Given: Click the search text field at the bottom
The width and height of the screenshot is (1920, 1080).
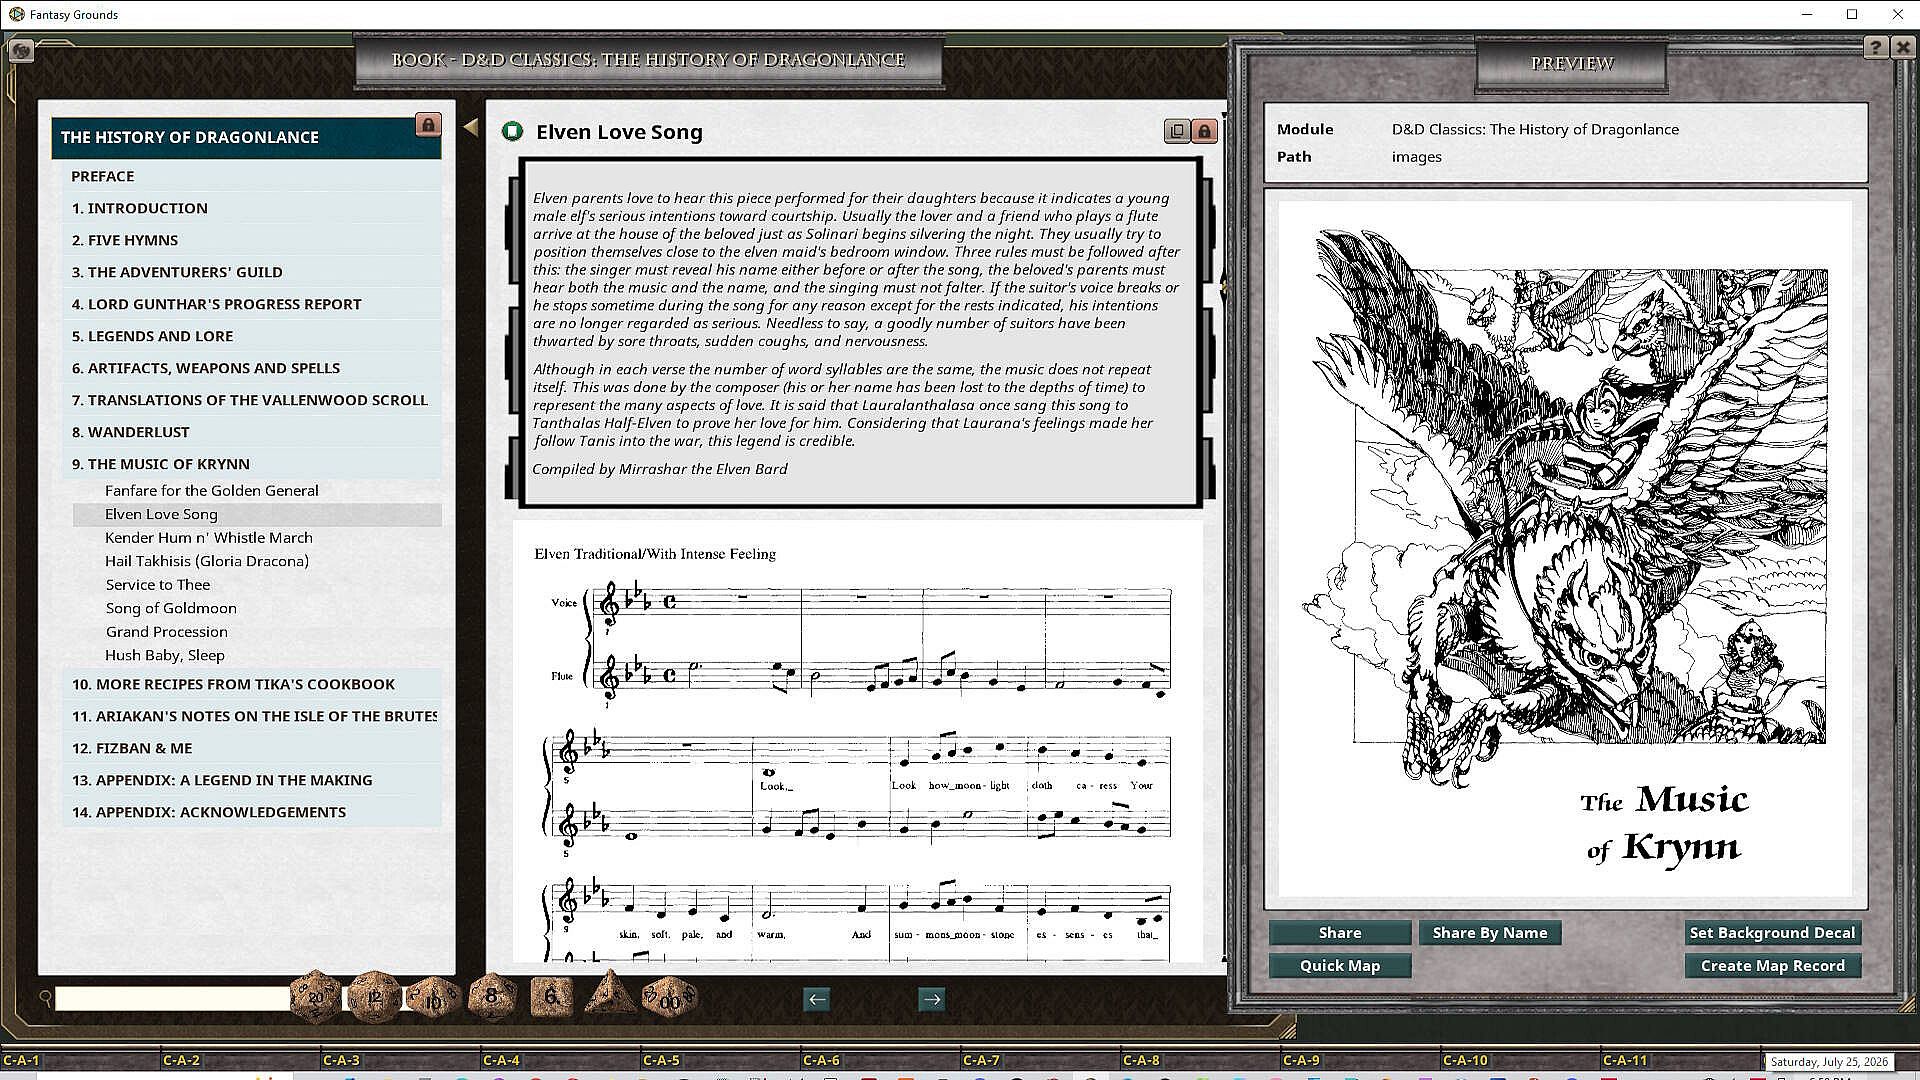Looking at the screenshot, I should click(x=172, y=998).
